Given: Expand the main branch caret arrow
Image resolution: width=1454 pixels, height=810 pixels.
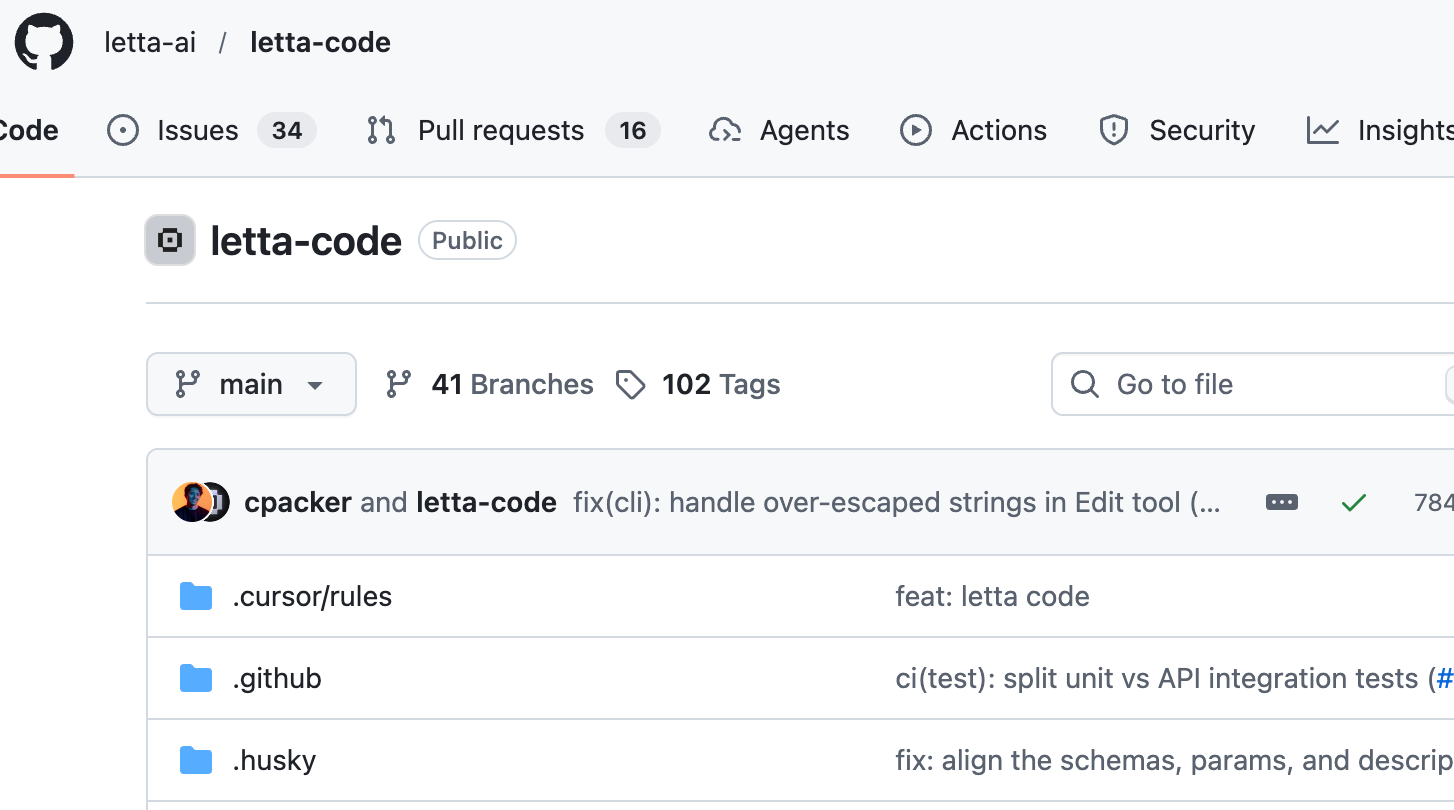Looking at the screenshot, I should click(315, 385).
